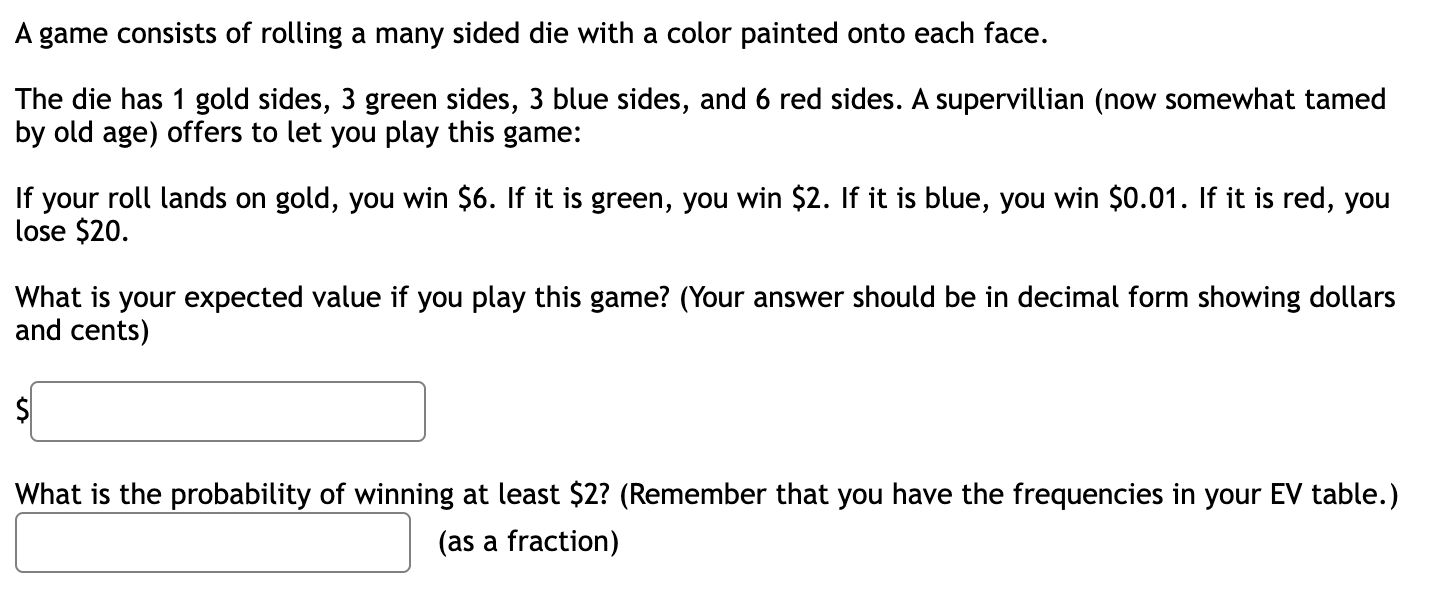Click inside the box next to the dollar sign
This screenshot has width=1447, height=609.
pos(228,411)
